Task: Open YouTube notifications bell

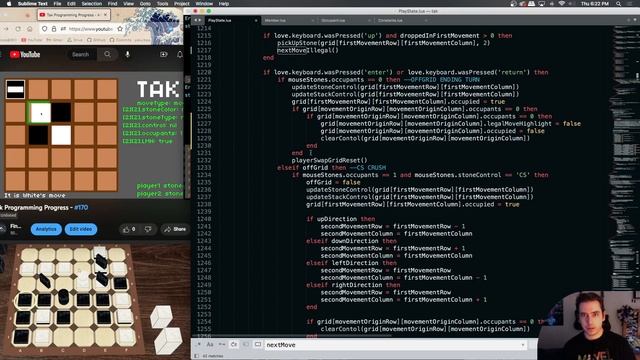Action: pos(180,54)
